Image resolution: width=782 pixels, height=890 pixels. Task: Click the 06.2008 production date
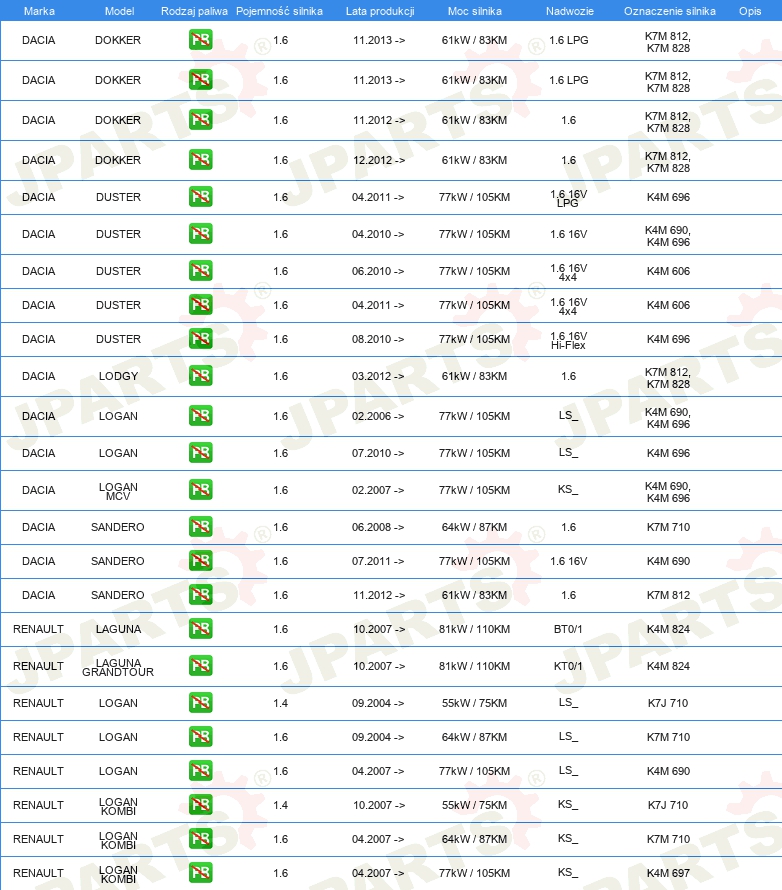378,527
